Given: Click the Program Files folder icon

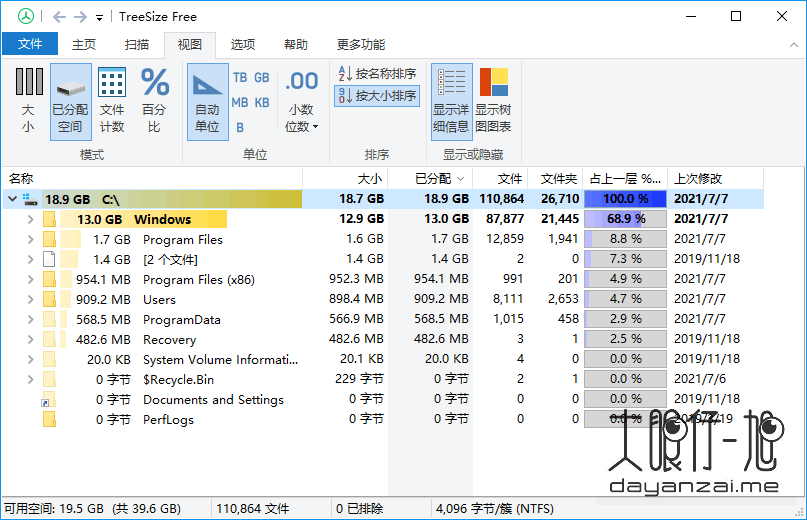Looking at the screenshot, I should click(49, 239).
